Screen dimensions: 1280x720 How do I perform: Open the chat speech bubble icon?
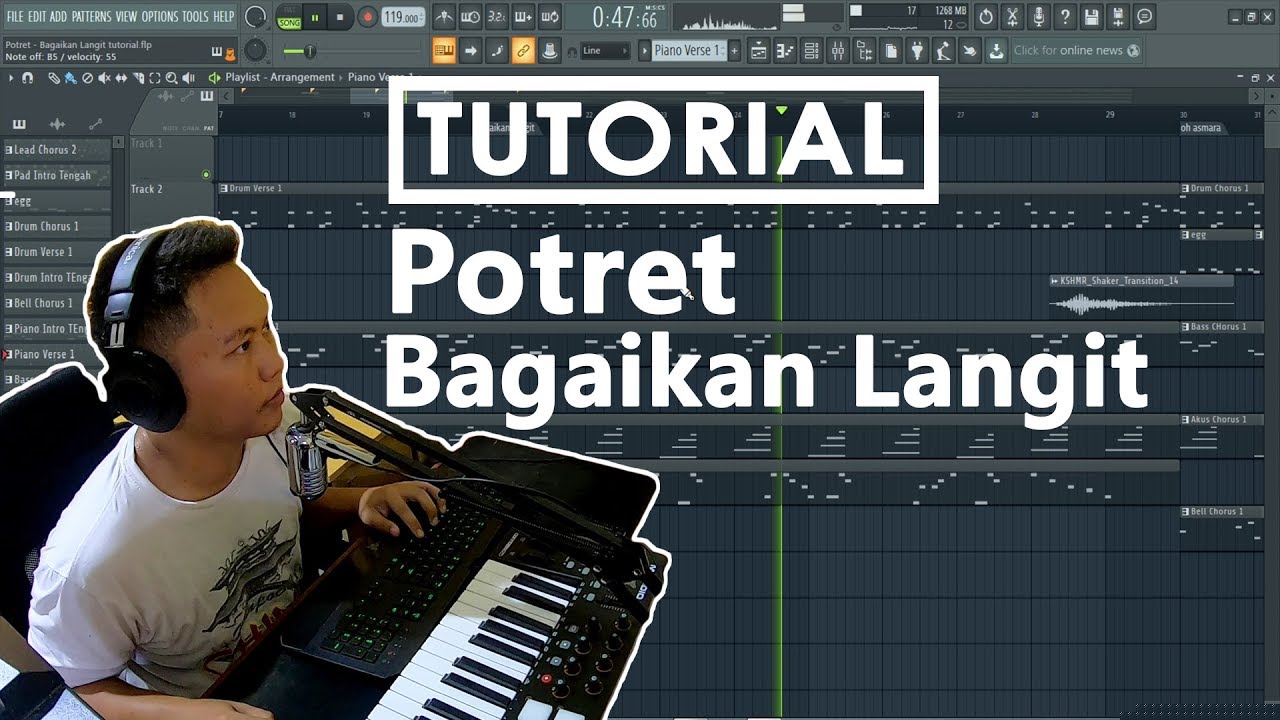pyautogui.click(x=1144, y=17)
